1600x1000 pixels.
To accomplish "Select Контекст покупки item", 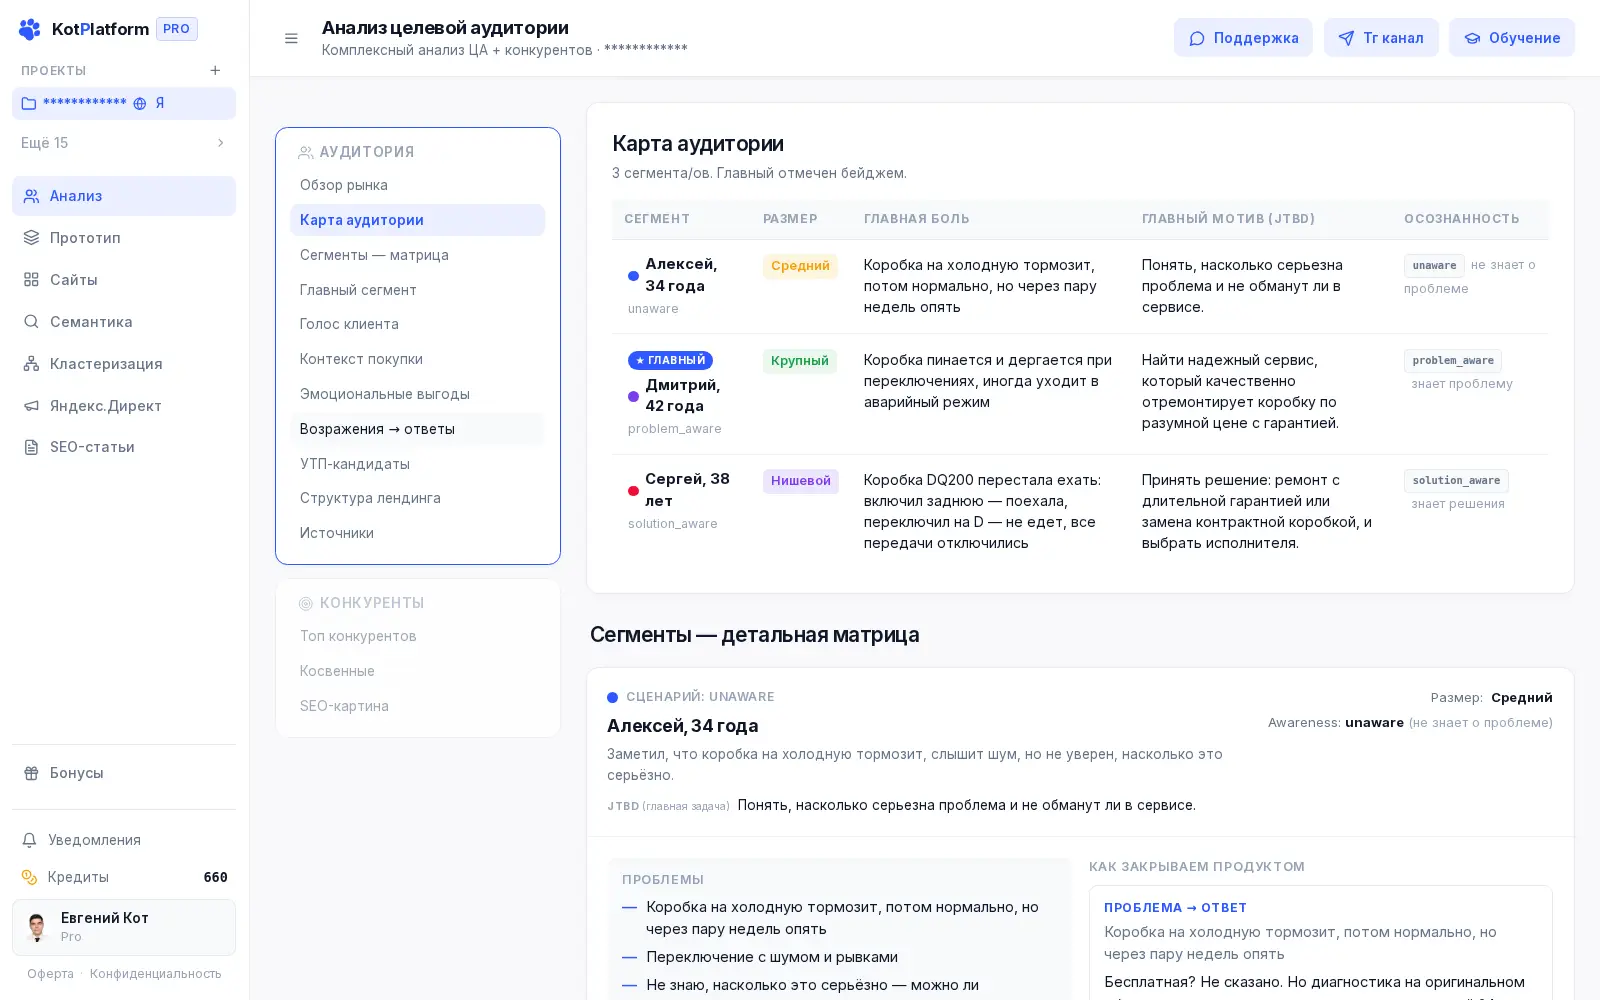I will 418,359.
